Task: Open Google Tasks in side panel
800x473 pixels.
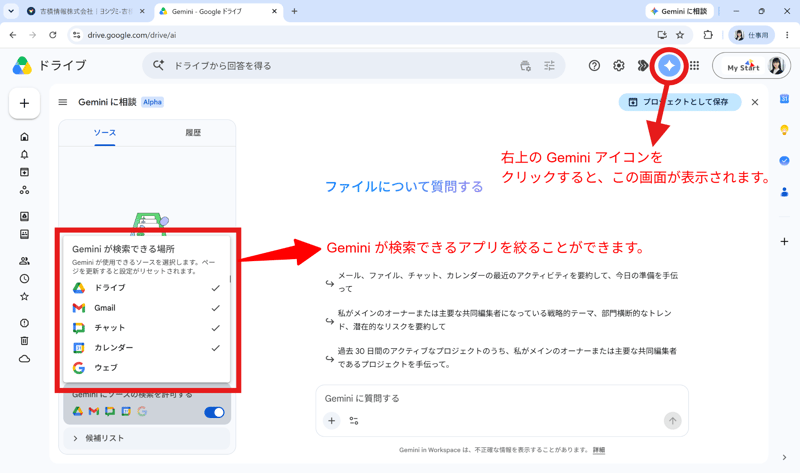Action: point(784,161)
